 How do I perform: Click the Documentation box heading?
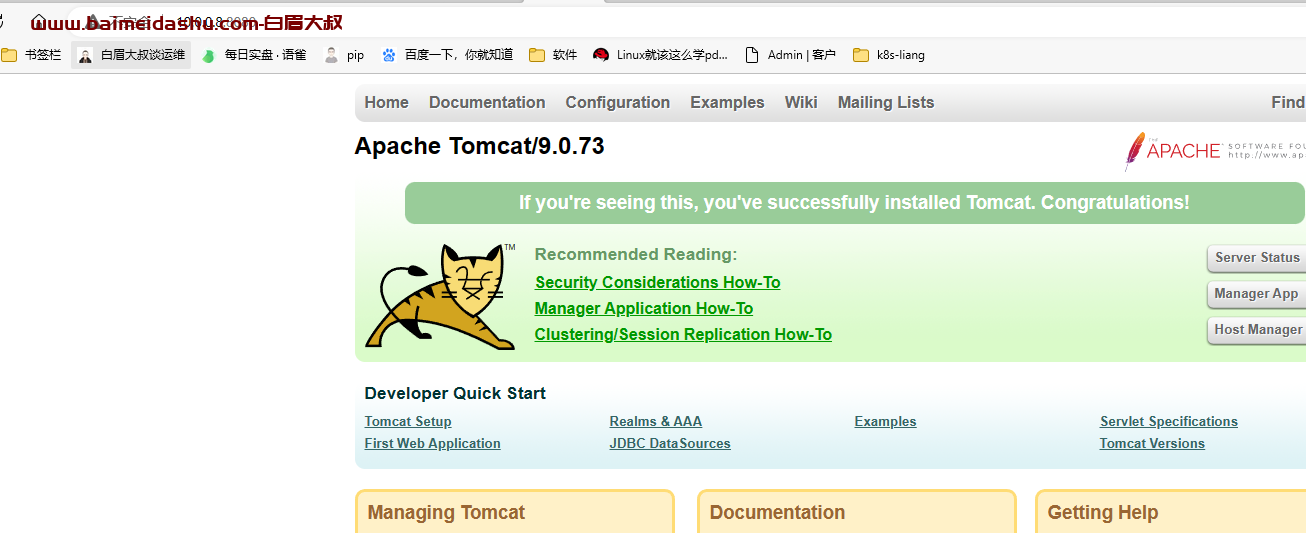[x=777, y=513]
